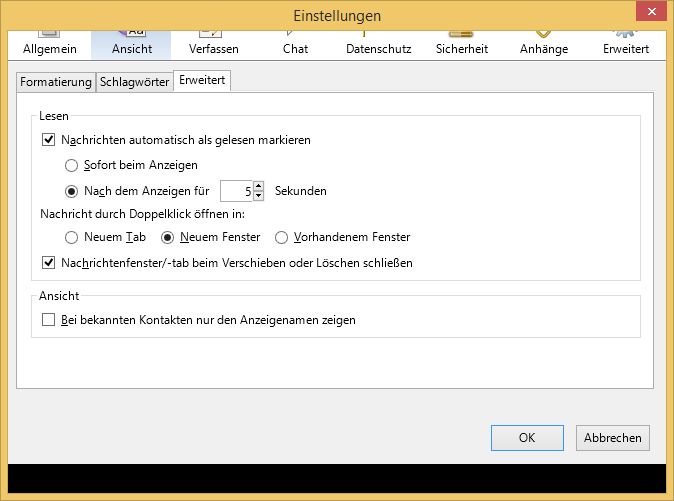Cancel with the Abbrechen button
The height and width of the screenshot is (501, 674).
(x=613, y=438)
